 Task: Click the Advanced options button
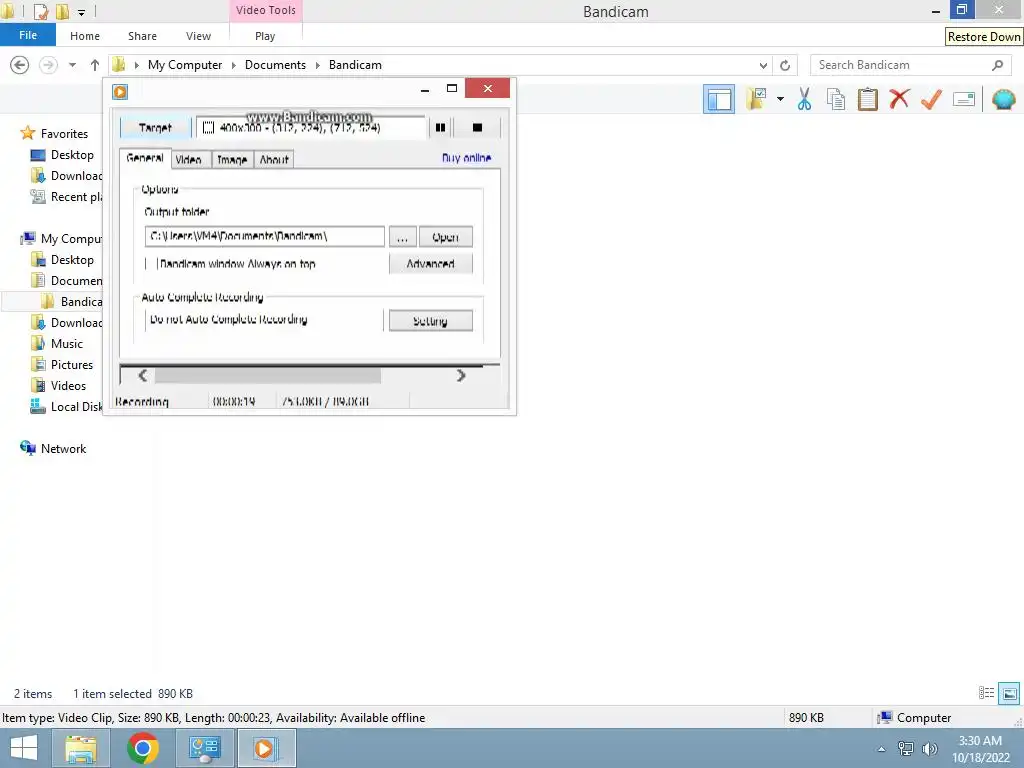(x=430, y=264)
